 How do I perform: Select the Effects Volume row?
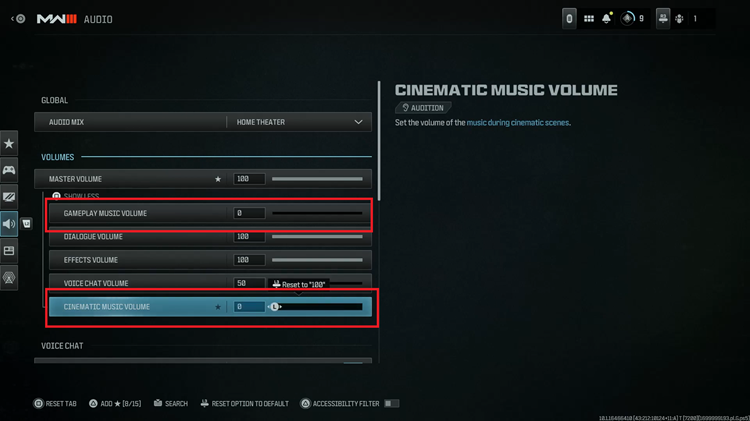tap(210, 260)
